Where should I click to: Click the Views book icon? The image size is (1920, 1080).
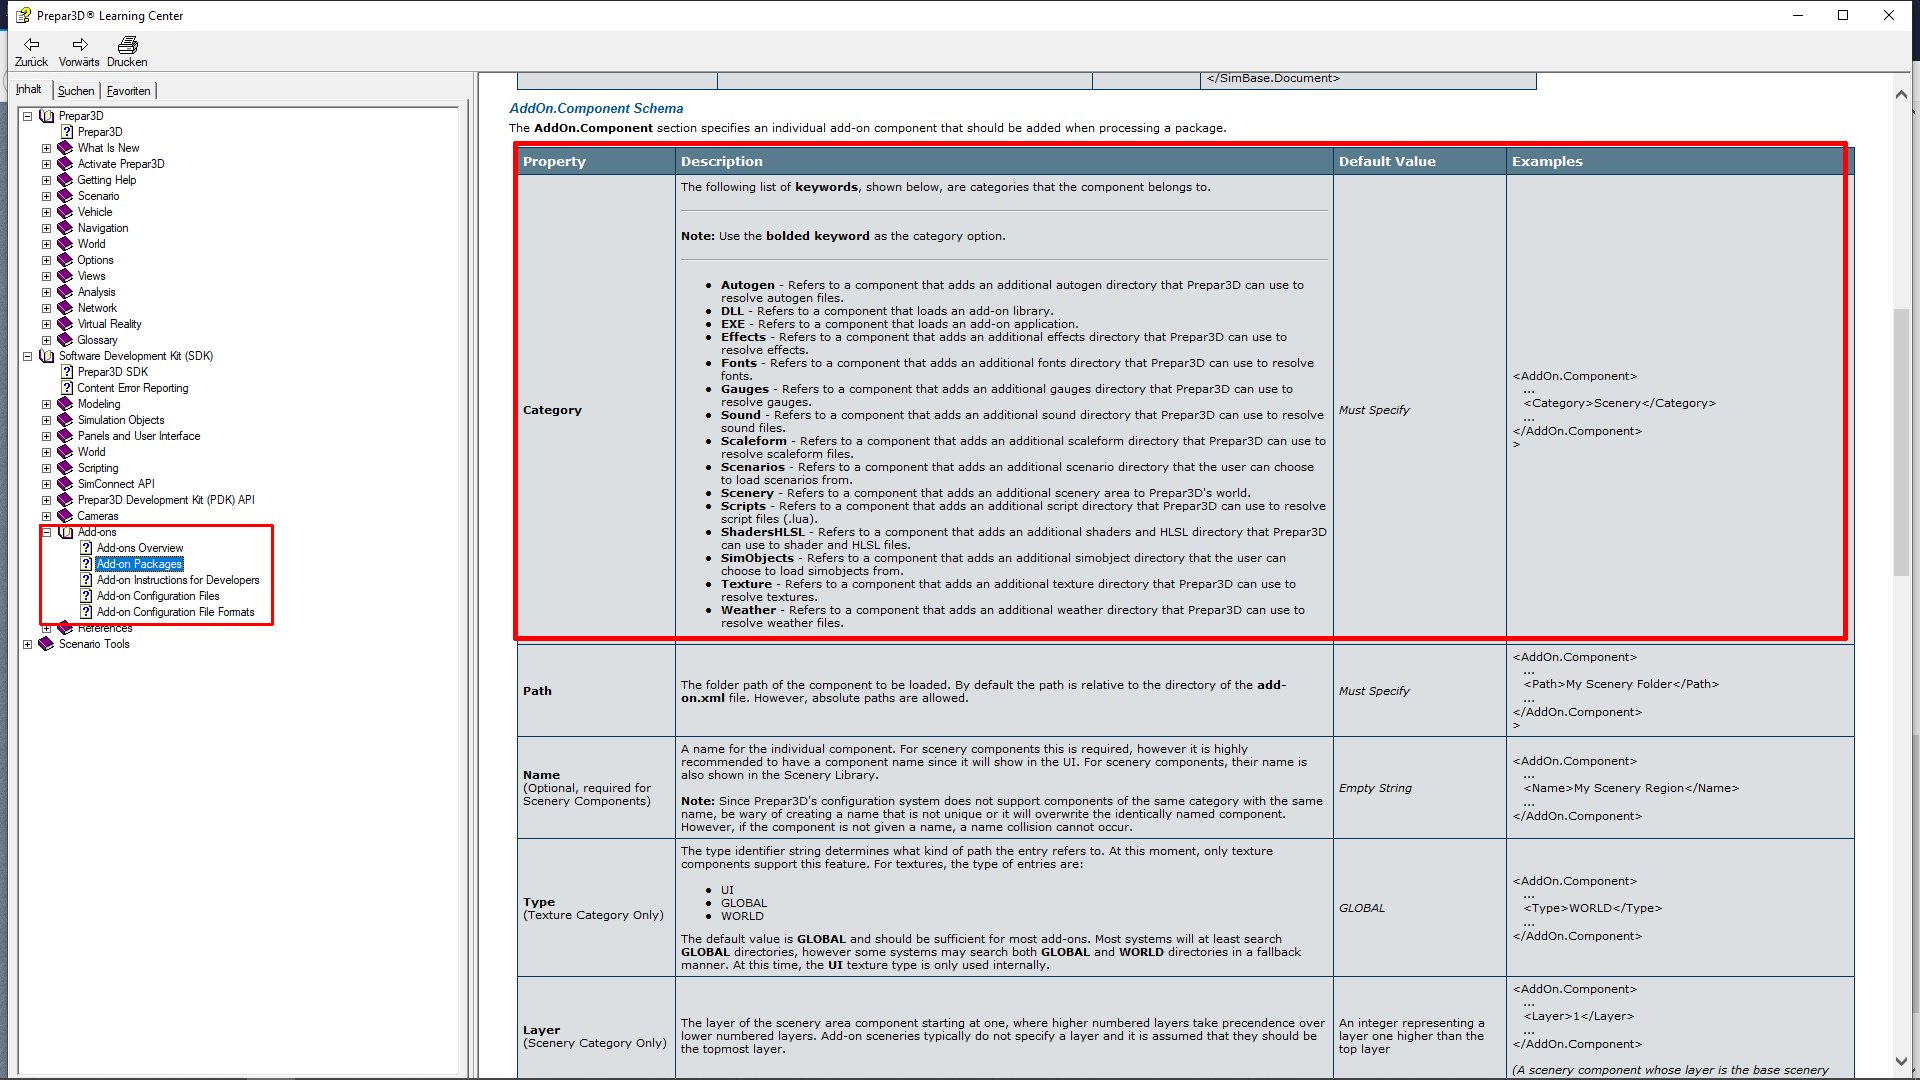65,276
